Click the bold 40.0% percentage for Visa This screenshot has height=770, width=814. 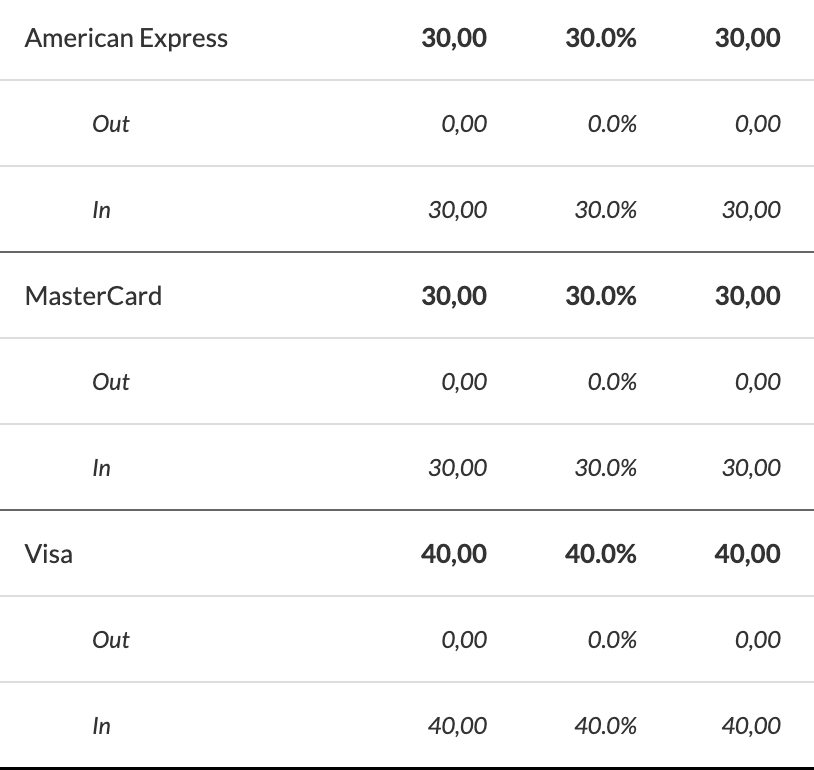(x=600, y=554)
